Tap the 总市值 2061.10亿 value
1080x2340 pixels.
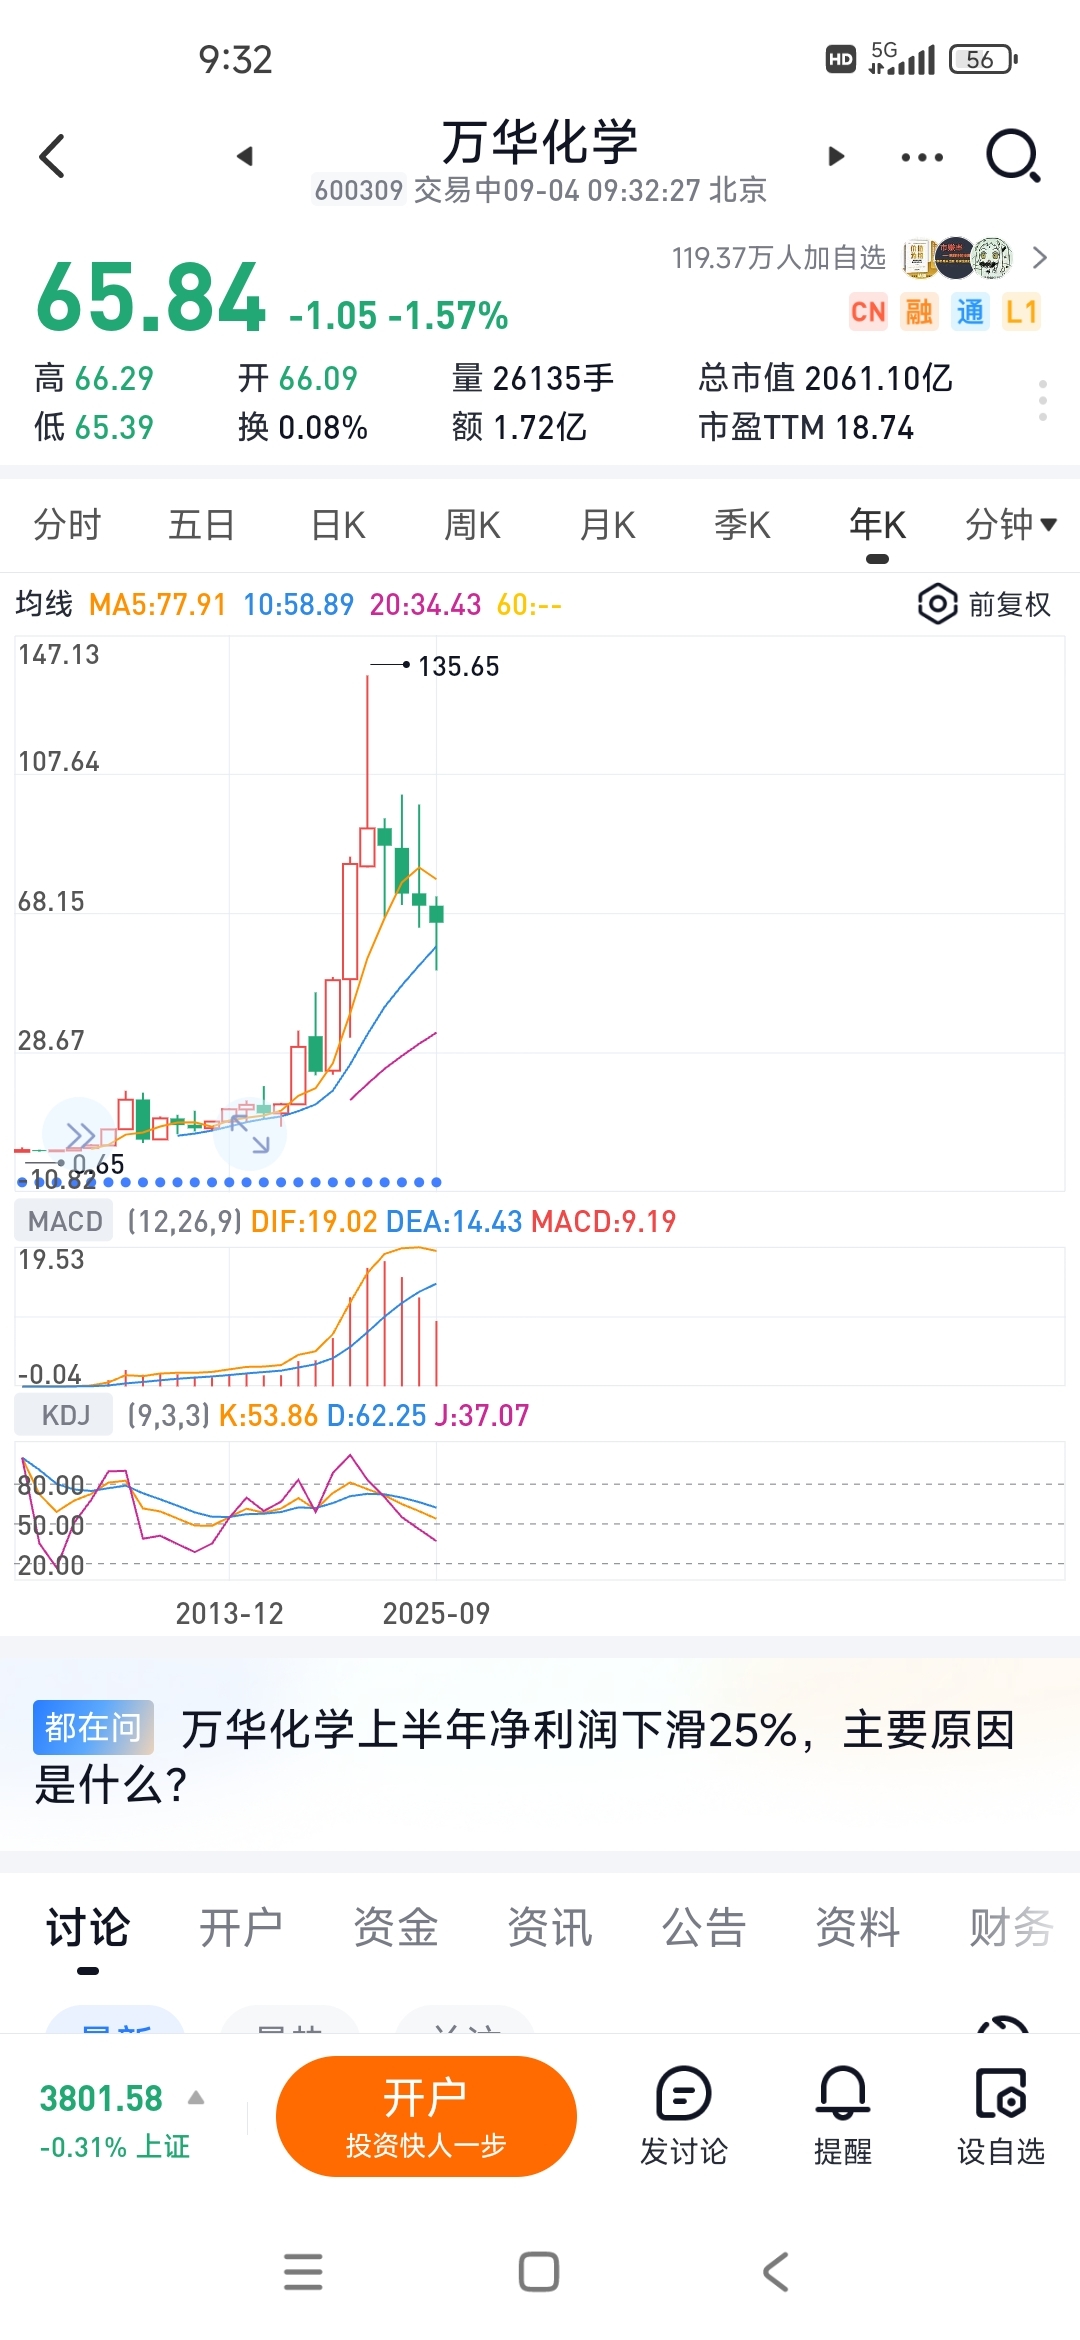[825, 378]
